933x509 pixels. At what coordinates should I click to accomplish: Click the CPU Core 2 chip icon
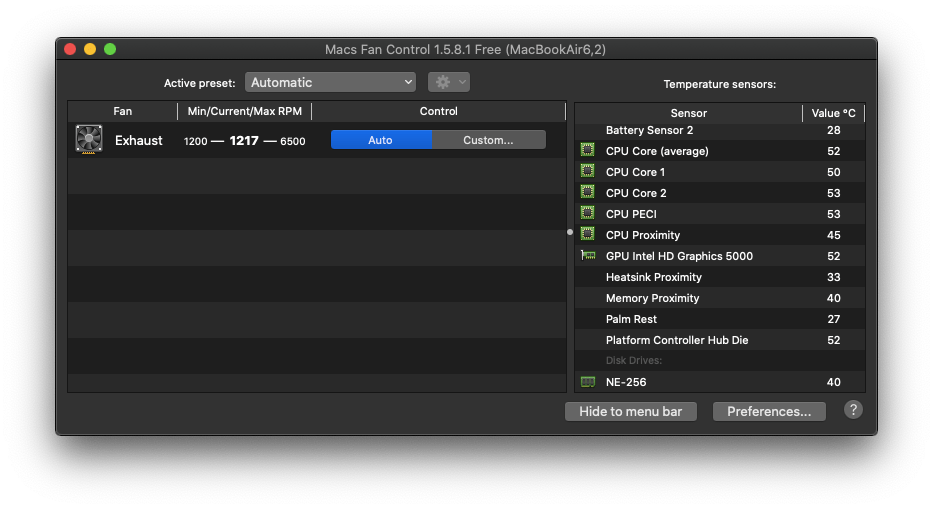(587, 192)
